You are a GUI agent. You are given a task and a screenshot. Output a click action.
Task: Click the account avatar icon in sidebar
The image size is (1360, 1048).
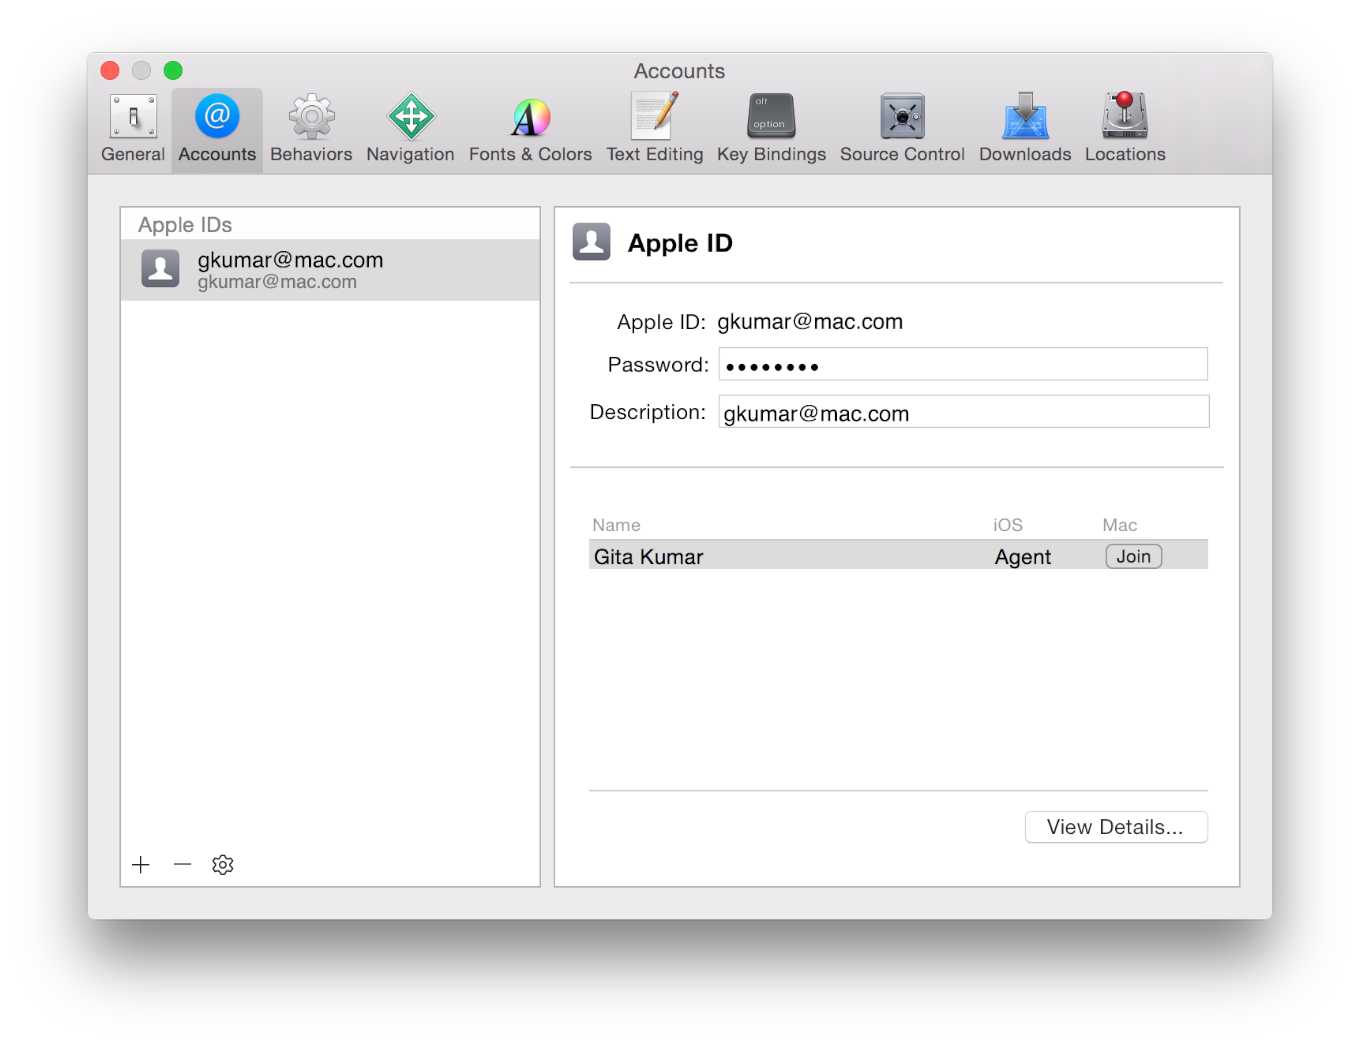[160, 268]
